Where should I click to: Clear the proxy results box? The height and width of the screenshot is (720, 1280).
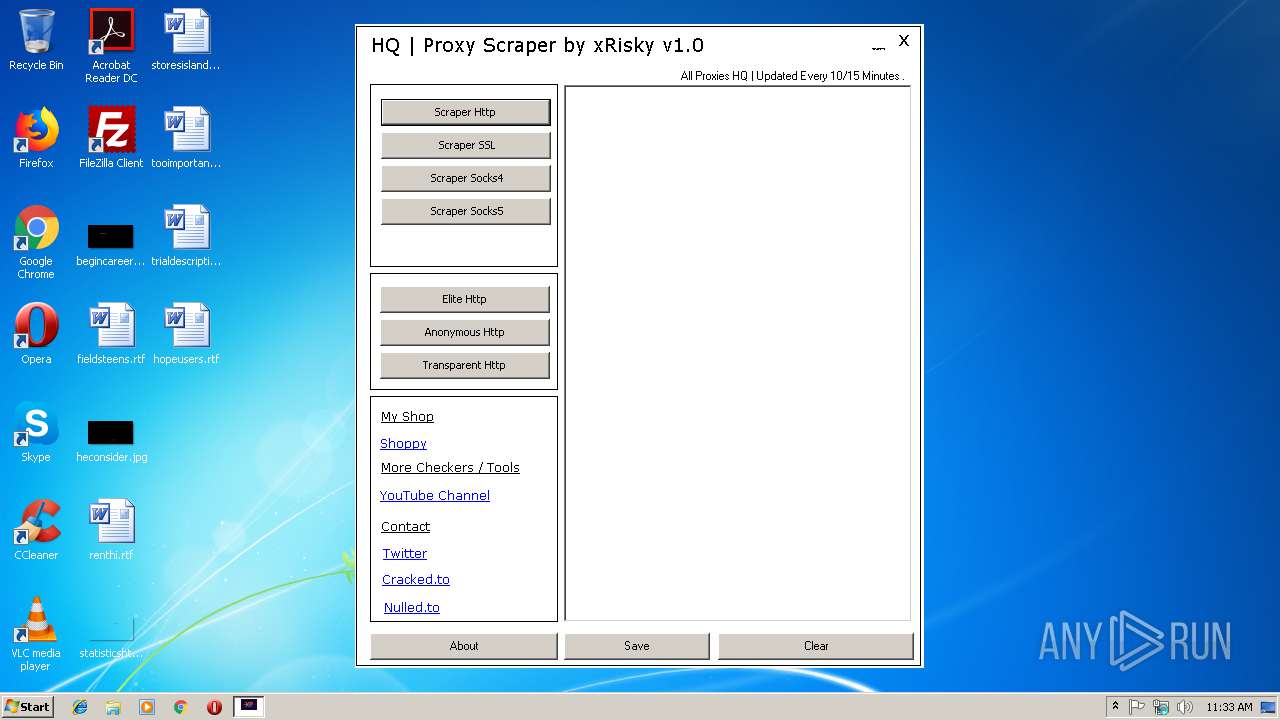click(816, 646)
